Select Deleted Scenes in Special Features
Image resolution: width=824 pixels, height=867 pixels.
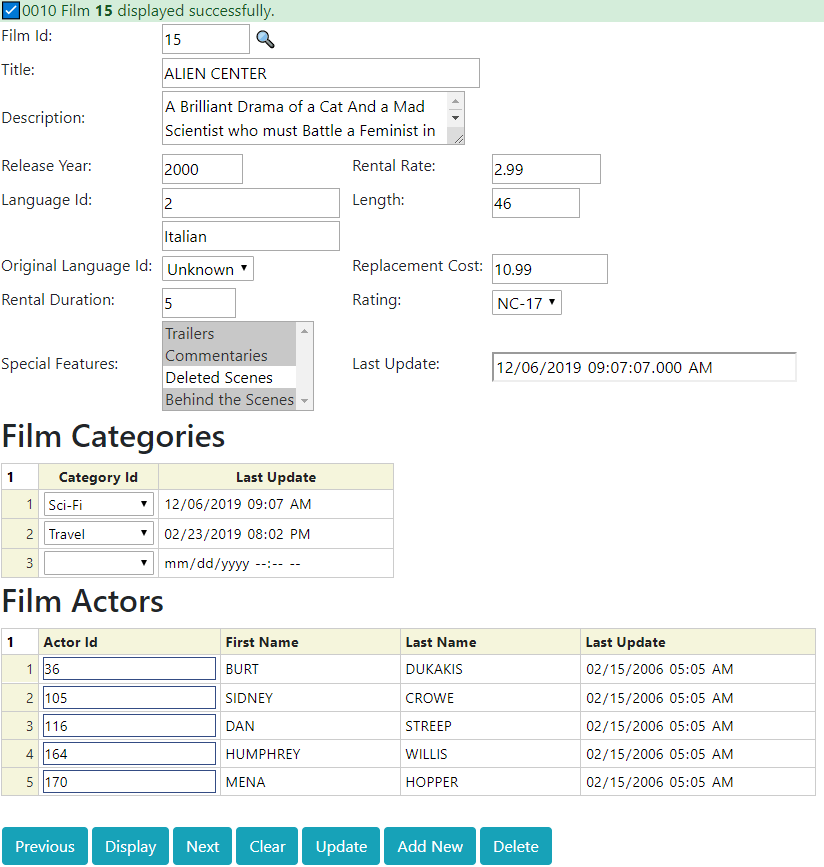[229, 377]
